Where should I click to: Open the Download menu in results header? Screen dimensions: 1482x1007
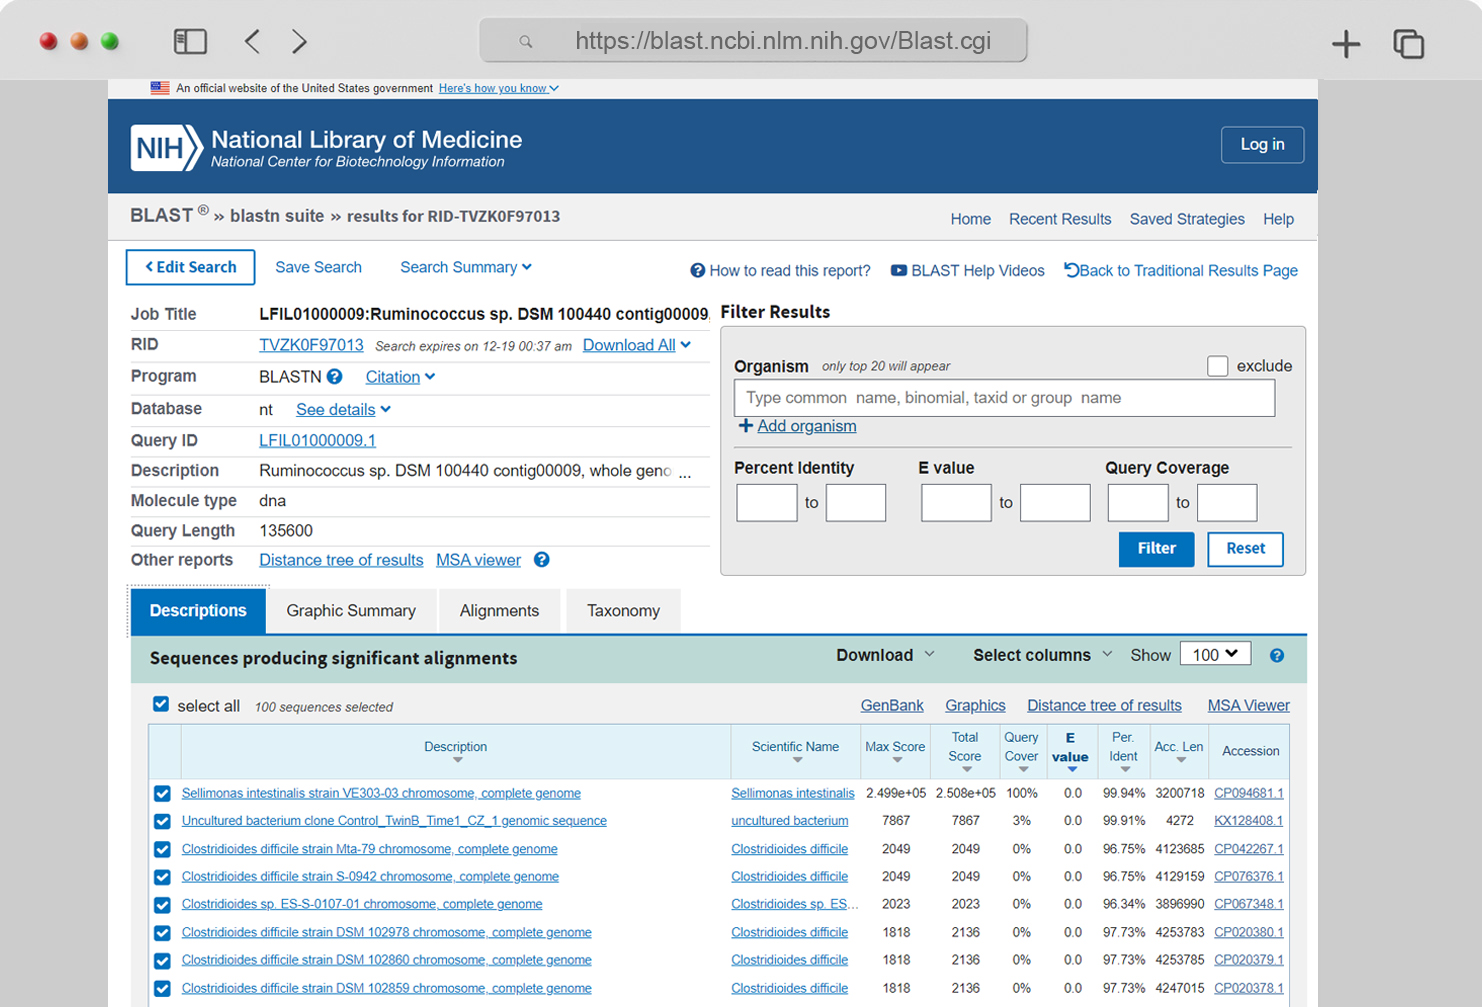tap(886, 655)
